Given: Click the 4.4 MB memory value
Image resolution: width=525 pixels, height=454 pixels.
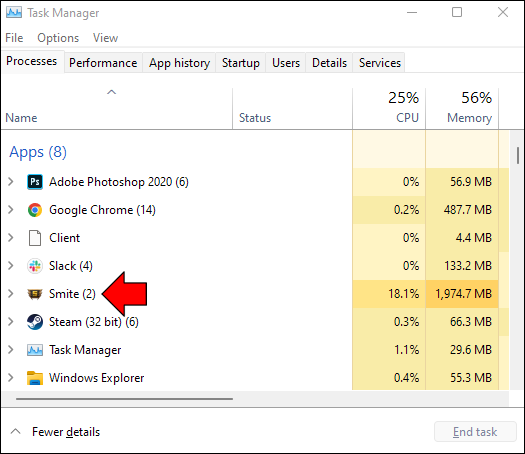Looking at the screenshot, I should tap(473, 238).
